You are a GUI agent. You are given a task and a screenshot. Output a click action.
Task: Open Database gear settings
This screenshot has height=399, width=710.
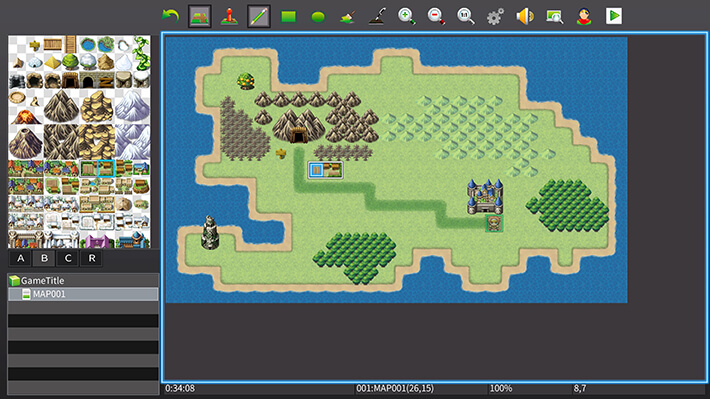[x=495, y=17]
